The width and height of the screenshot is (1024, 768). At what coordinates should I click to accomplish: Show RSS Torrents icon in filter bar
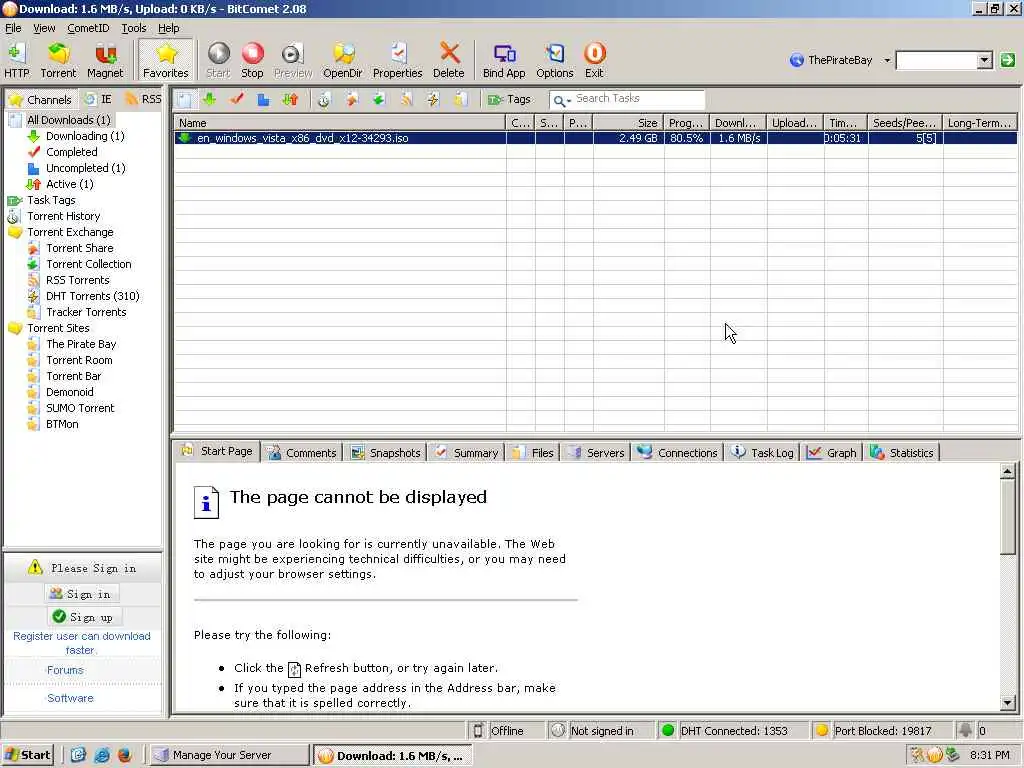[406, 99]
